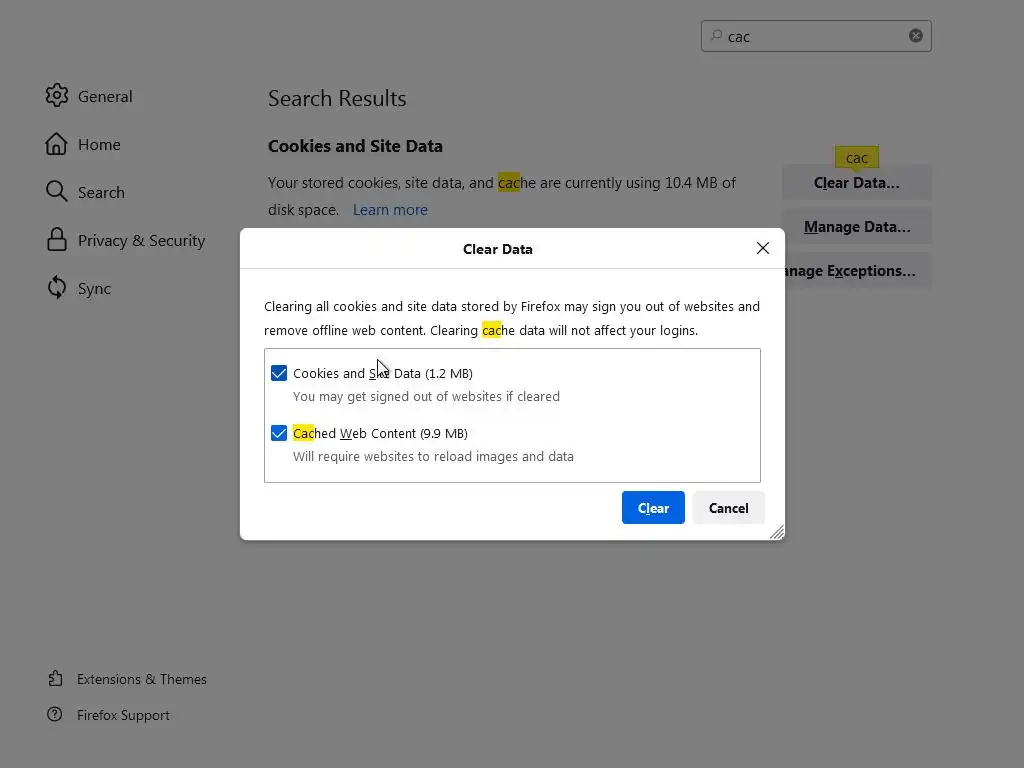Click the General gear icon
The image size is (1024, 768).
click(x=57, y=95)
